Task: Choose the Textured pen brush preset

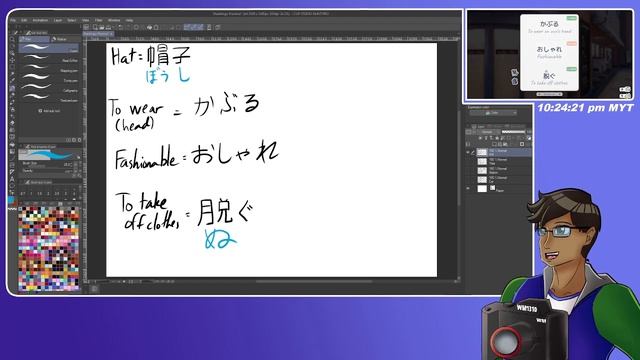Action: pos(49,99)
